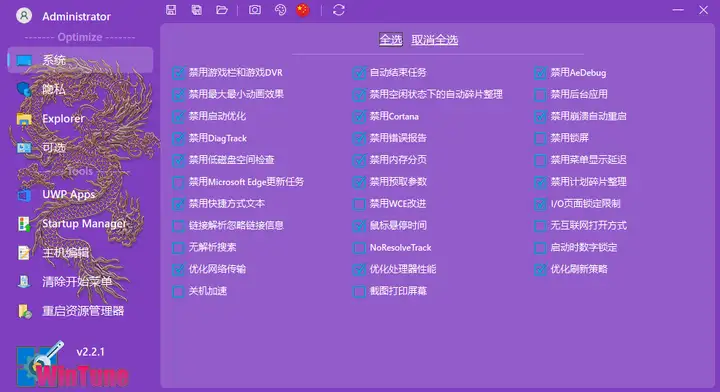Open the UWP Apps section

point(68,195)
